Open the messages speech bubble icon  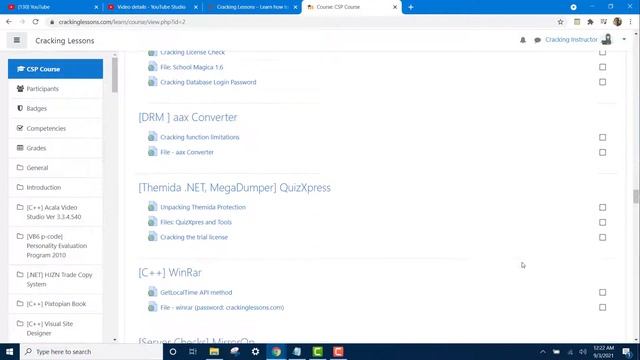538,40
